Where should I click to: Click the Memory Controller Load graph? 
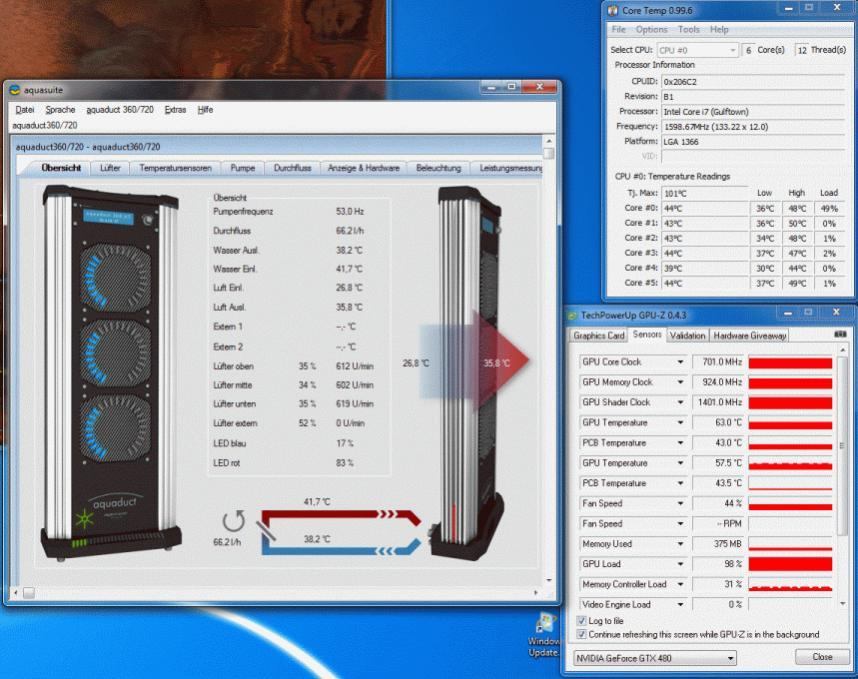point(790,584)
